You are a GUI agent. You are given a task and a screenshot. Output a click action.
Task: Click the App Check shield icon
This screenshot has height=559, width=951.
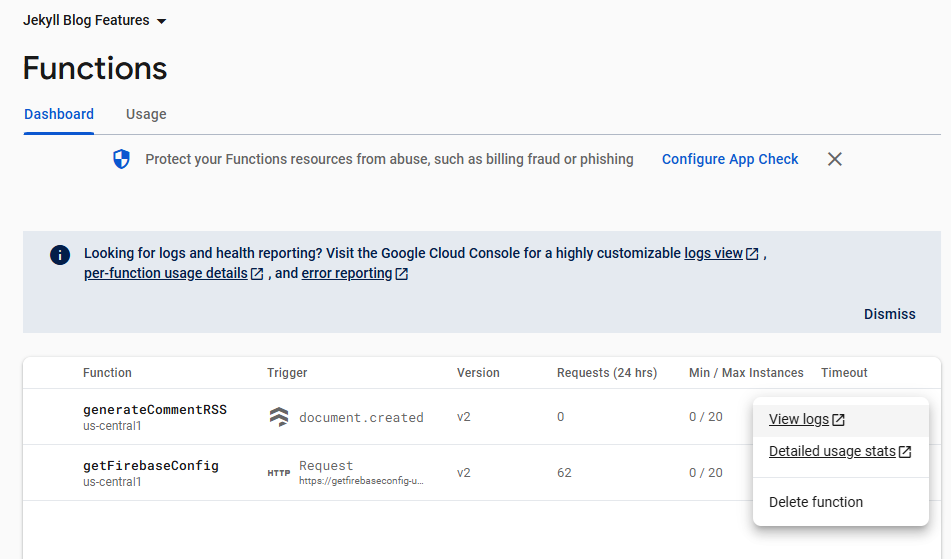point(121,159)
